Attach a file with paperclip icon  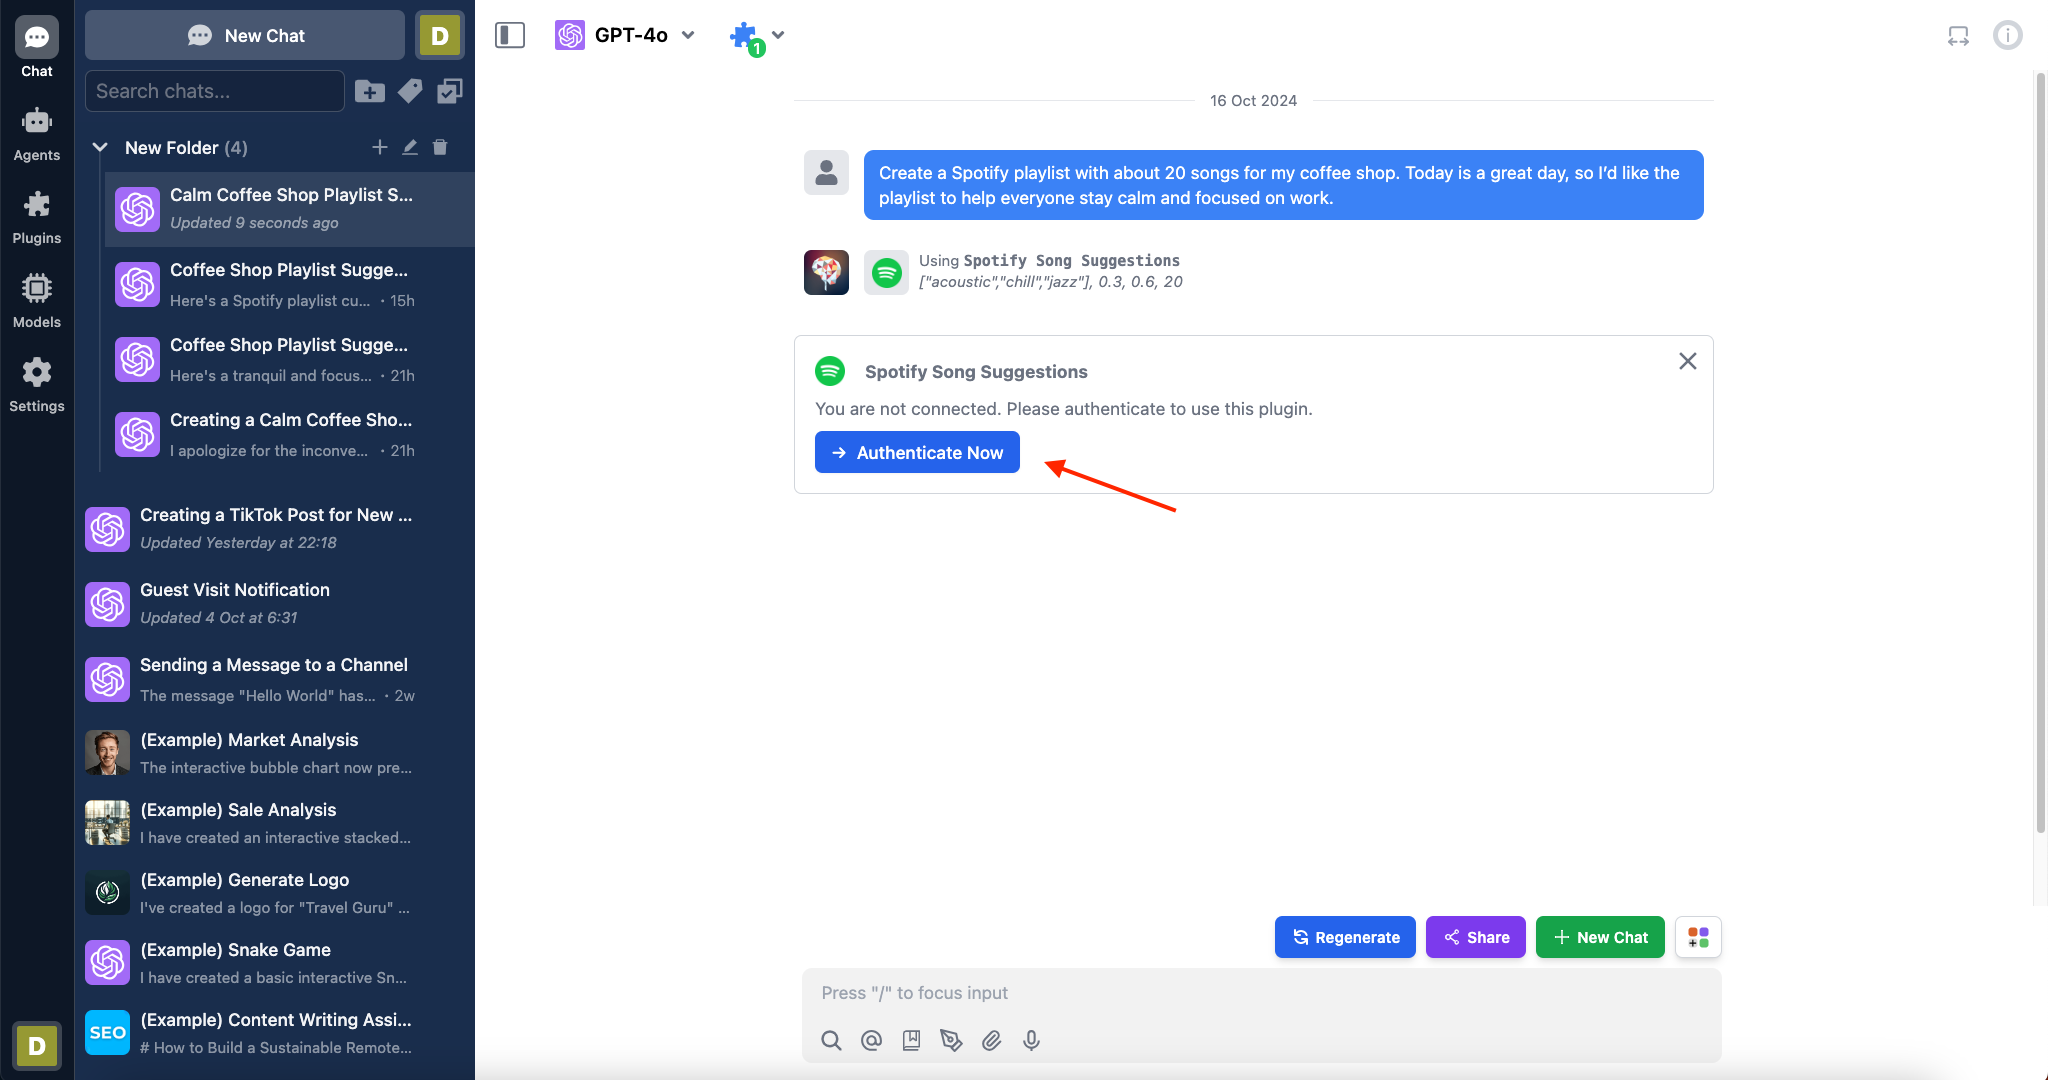(991, 1041)
